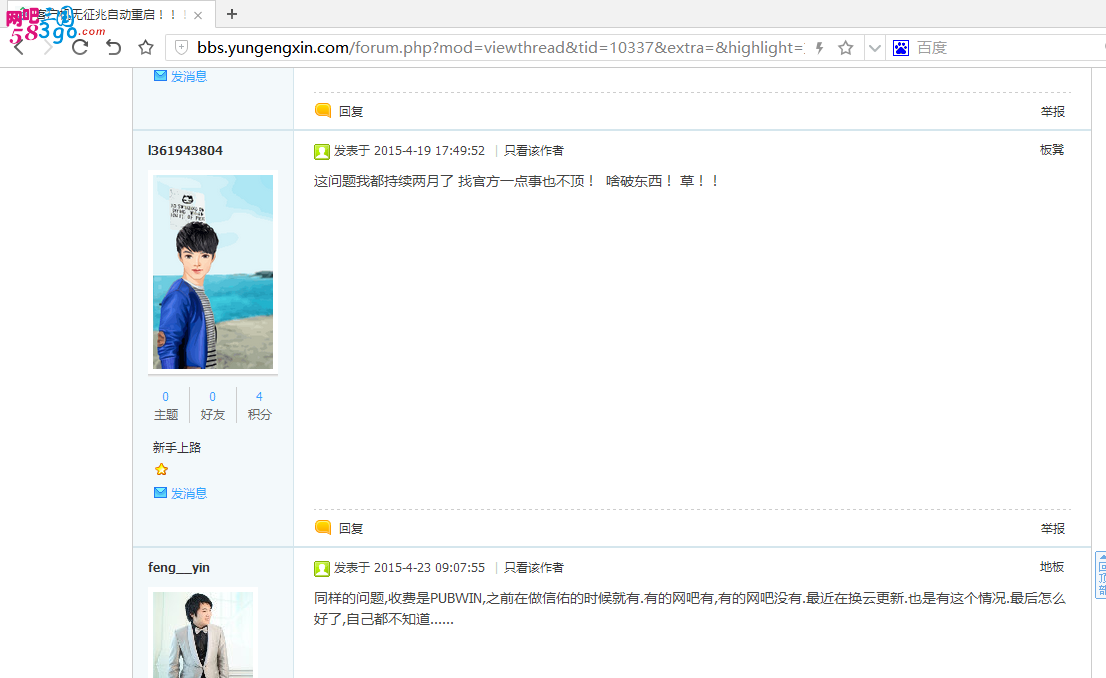
Task: Reload the page with the refresh icon
Action: click(80, 47)
